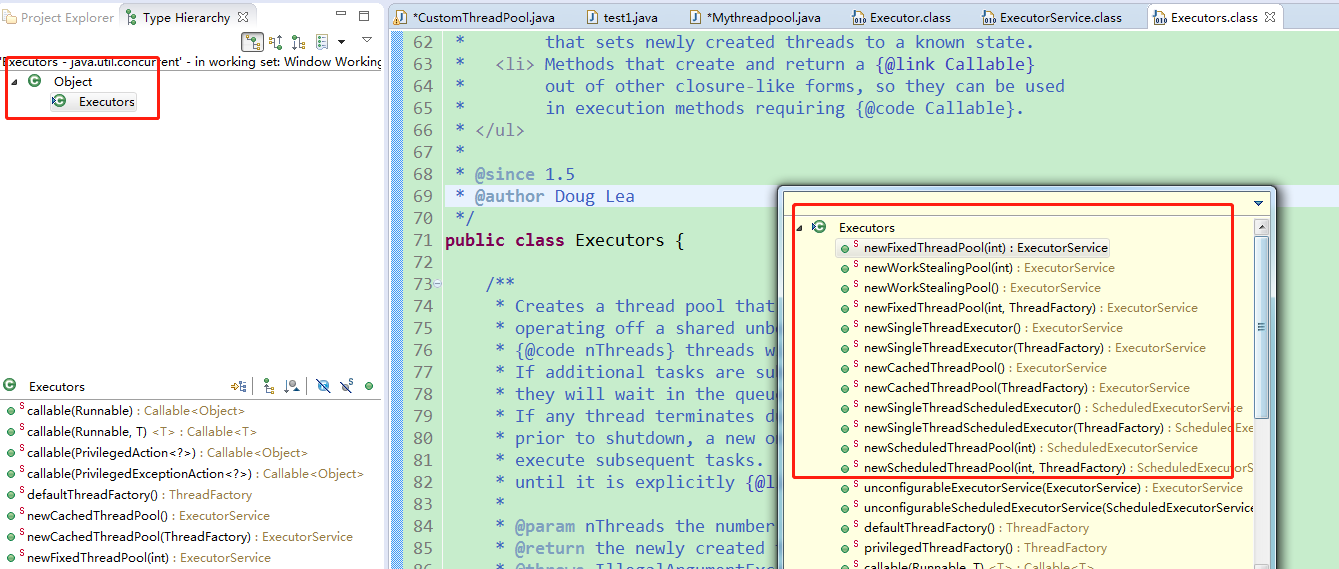Switch to the ExecutorService.class tab
Viewport: 1339px width, 569px height.
pyautogui.click(x=1052, y=18)
